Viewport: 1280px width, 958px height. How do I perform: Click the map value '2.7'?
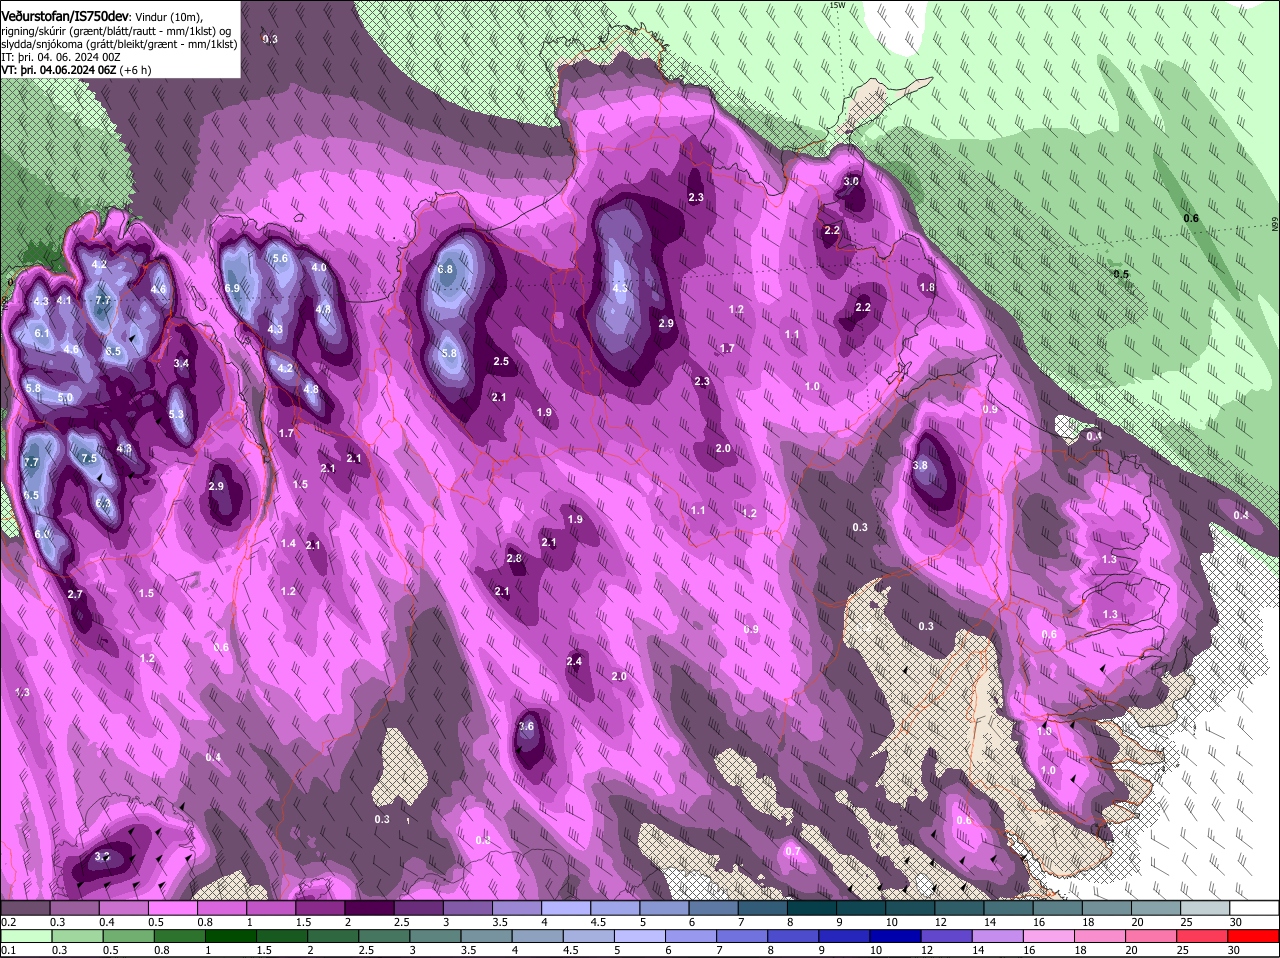(x=74, y=595)
